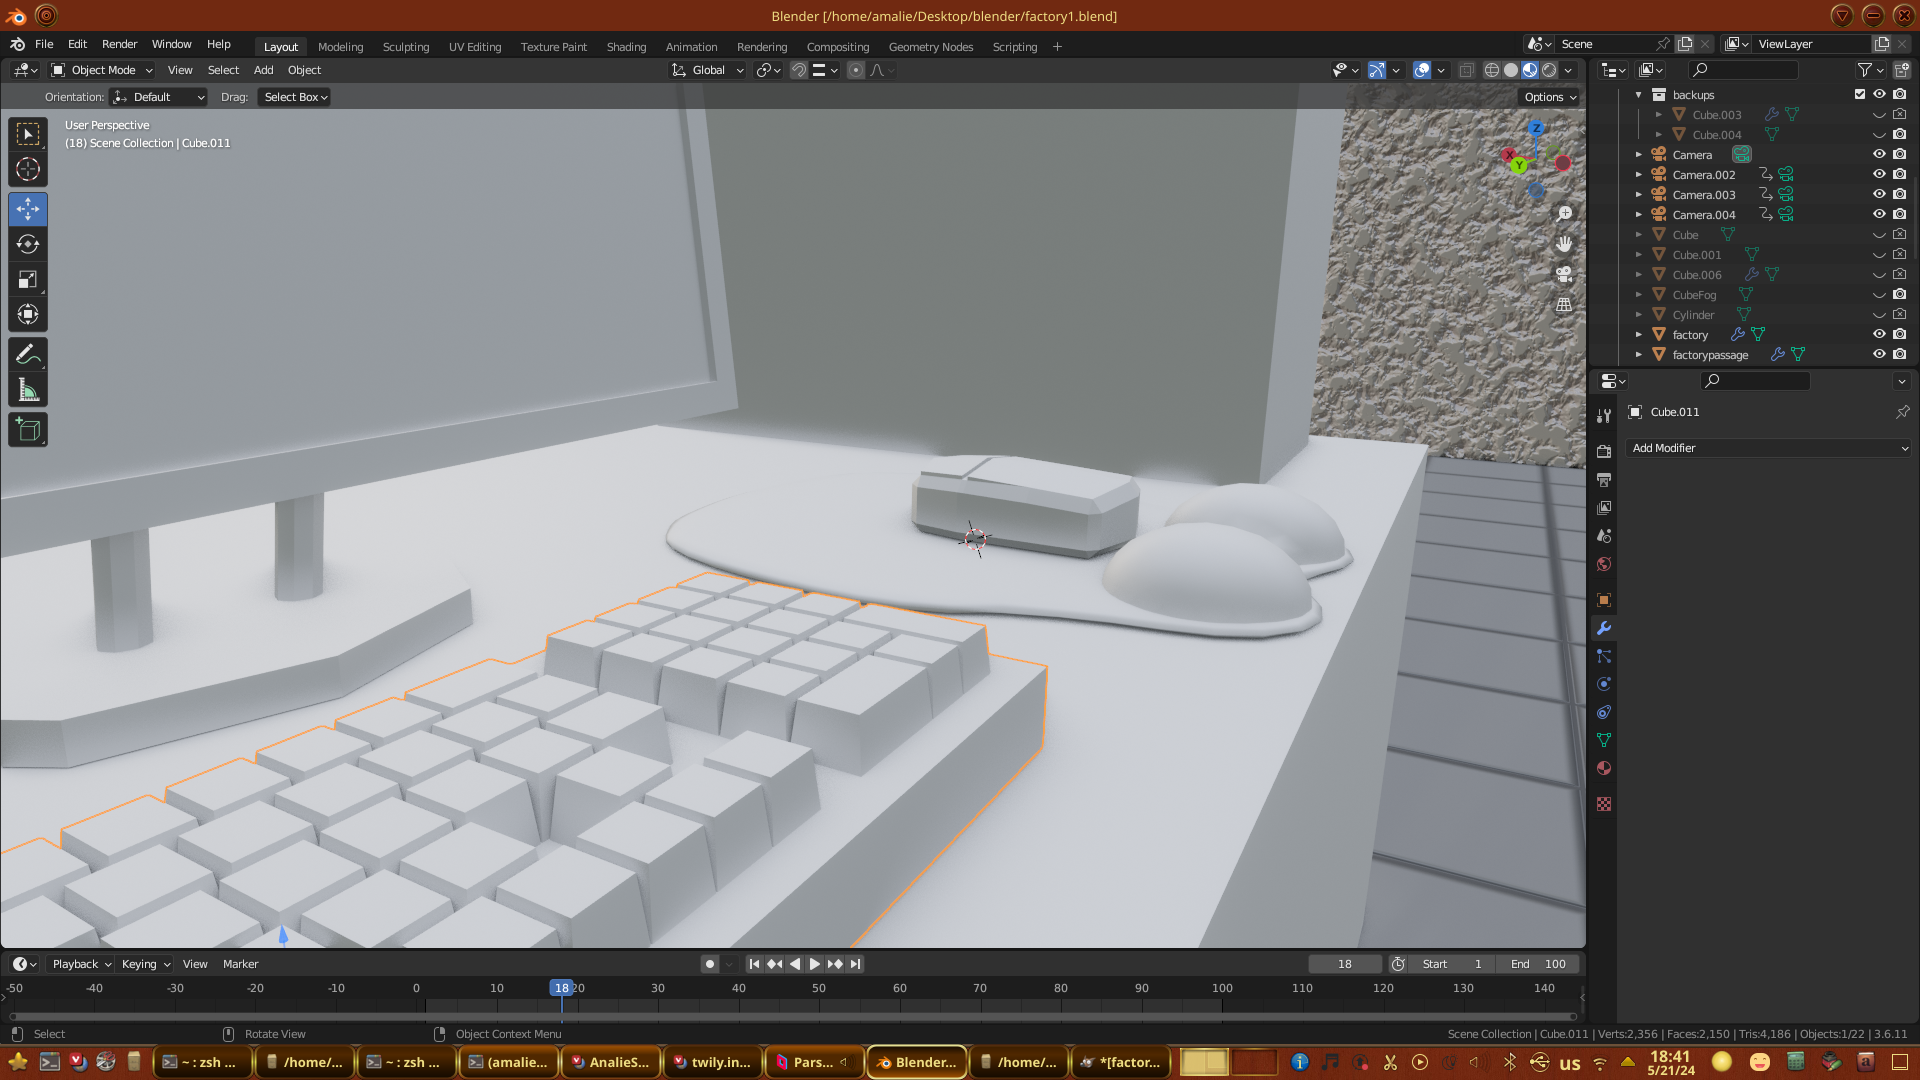1920x1080 pixels.
Task: Activate the Measure tool
Action: [x=28, y=391]
